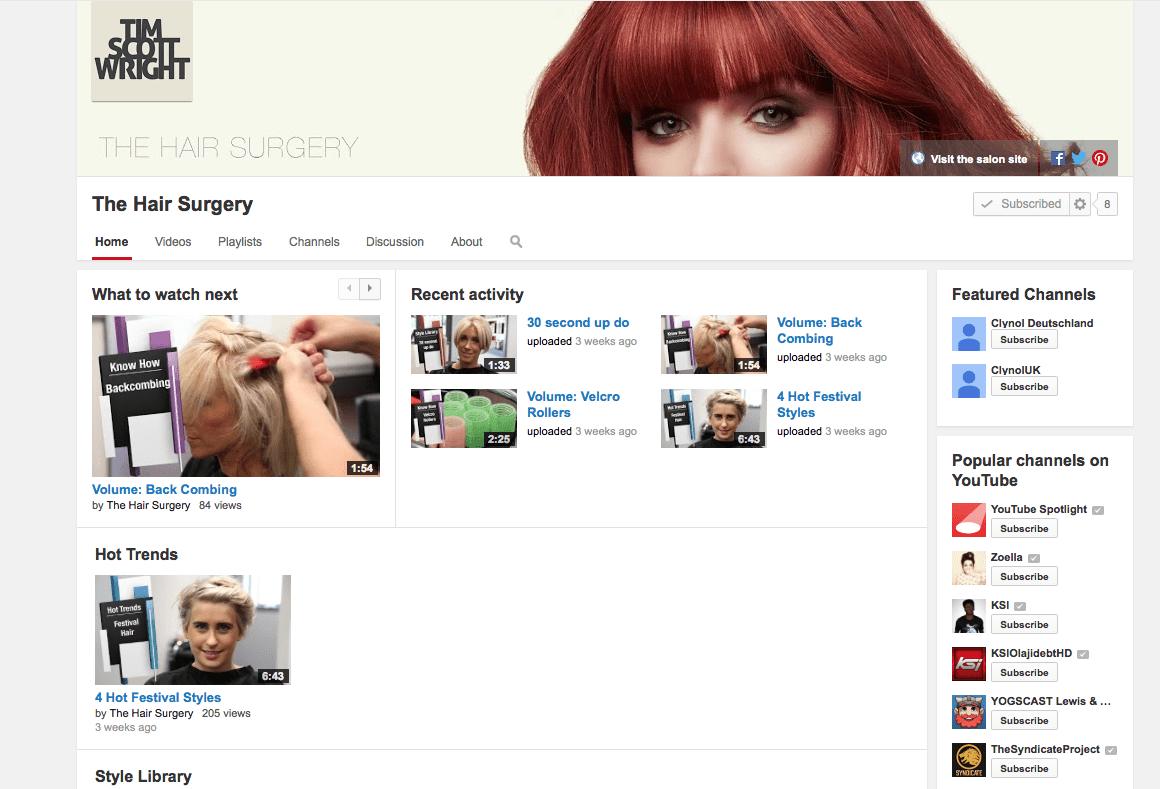Screen dimensions: 1160x789
Task: Click the Tim Scott Wright channel logo
Action: click(x=142, y=51)
